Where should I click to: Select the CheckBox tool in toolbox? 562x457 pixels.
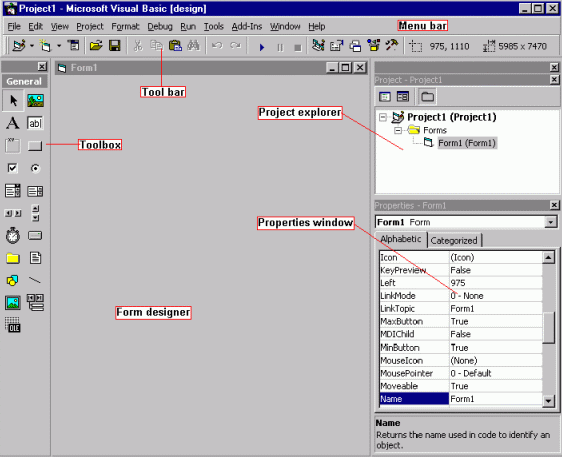[x=13, y=168]
